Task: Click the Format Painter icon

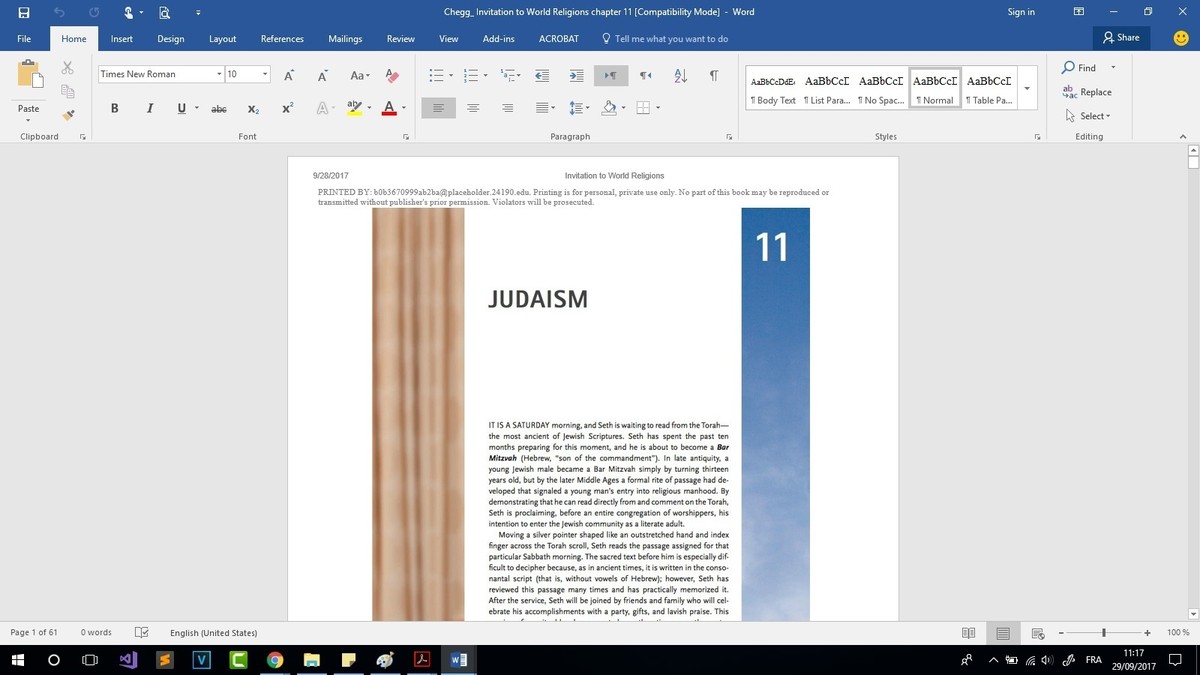Action: (68, 115)
